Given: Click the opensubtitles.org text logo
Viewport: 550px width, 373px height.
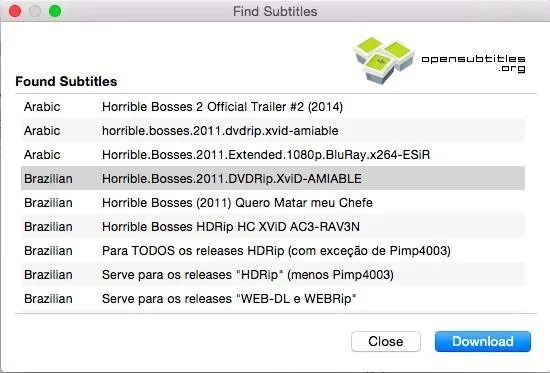Looking at the screenshot, I should click(473, 64).
